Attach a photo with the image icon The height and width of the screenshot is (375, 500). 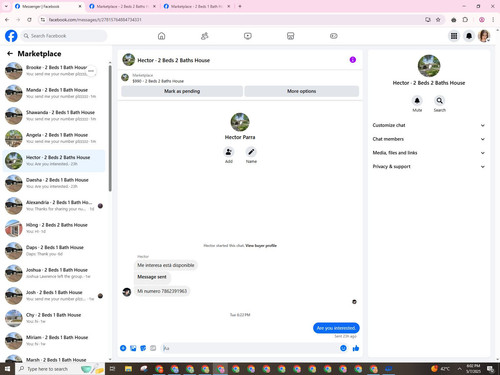(133, 348)
